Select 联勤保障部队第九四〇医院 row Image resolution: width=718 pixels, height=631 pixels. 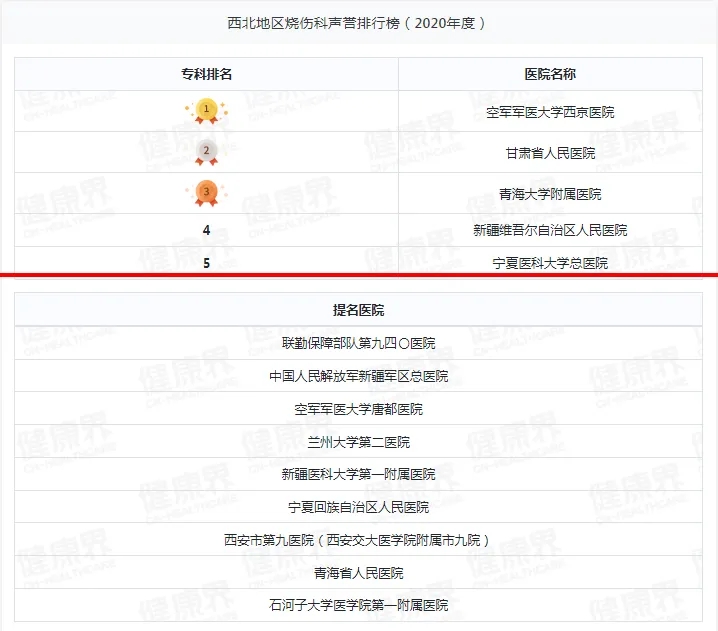coord(359,343)
